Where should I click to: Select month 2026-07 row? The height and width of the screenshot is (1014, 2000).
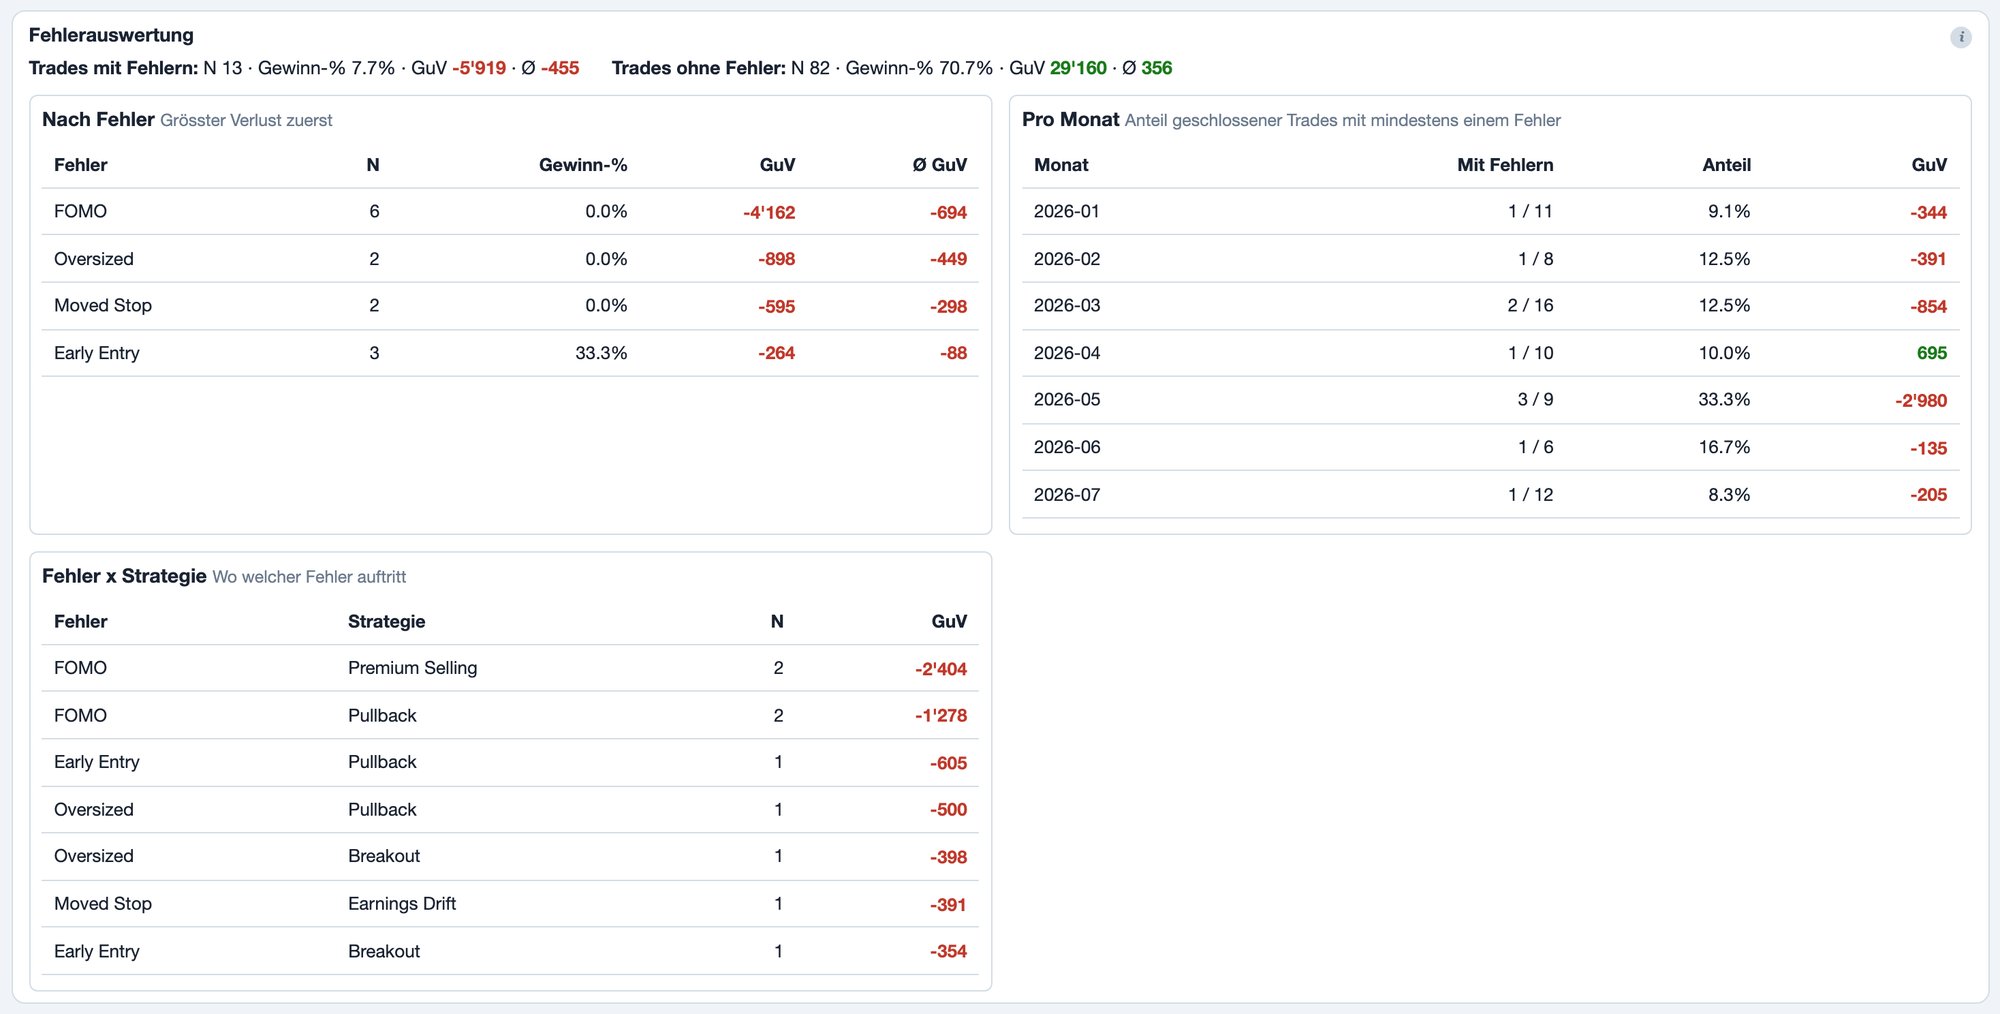click(1490, 494)
